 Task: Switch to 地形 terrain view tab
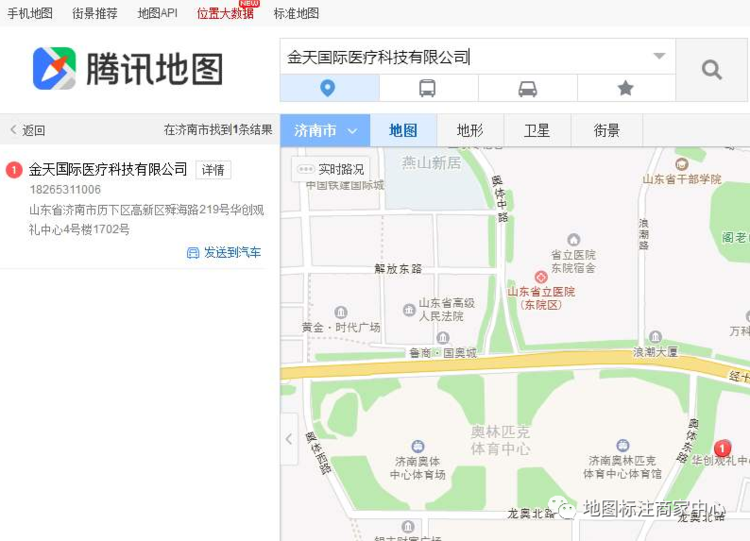(x=470, y=130)
